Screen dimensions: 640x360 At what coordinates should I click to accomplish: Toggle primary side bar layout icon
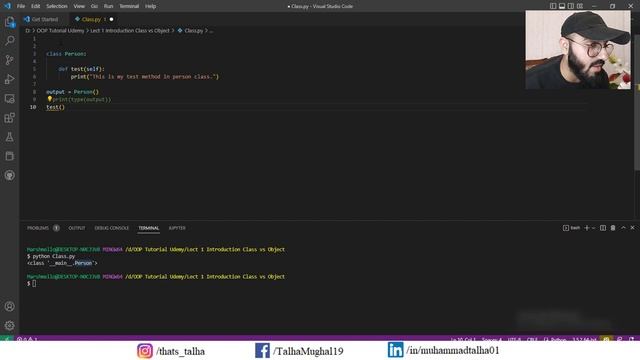coord(553,6)
